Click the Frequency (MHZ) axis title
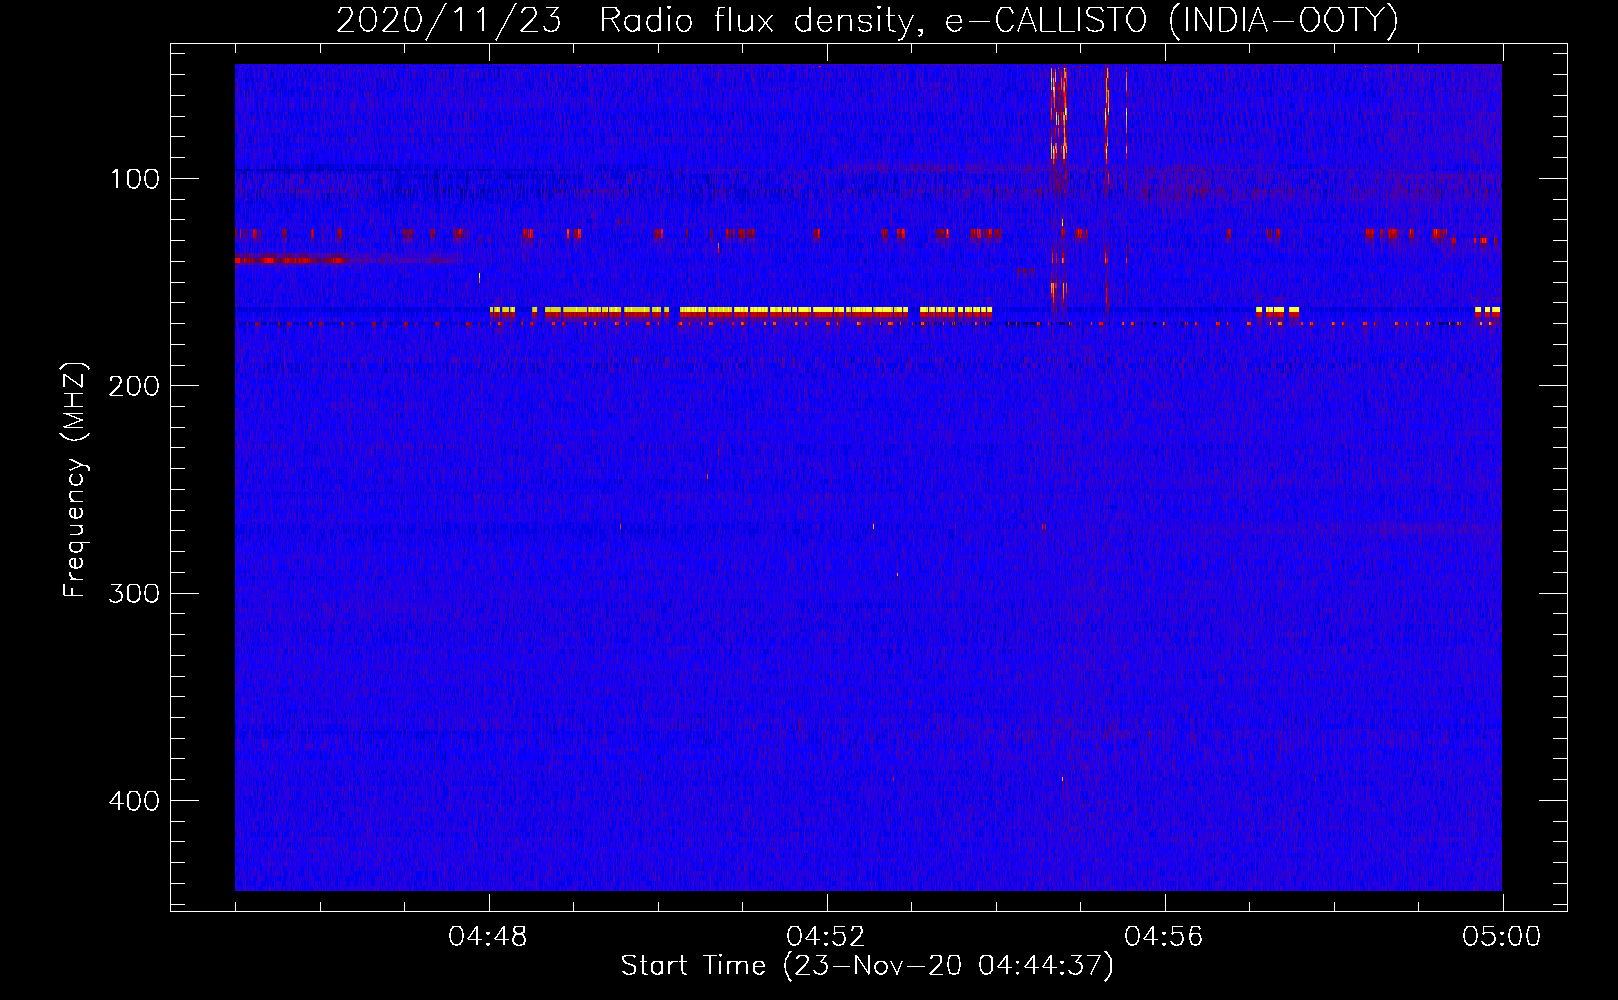Screen dimensions: 1618x1000 [x=75, y=480]
